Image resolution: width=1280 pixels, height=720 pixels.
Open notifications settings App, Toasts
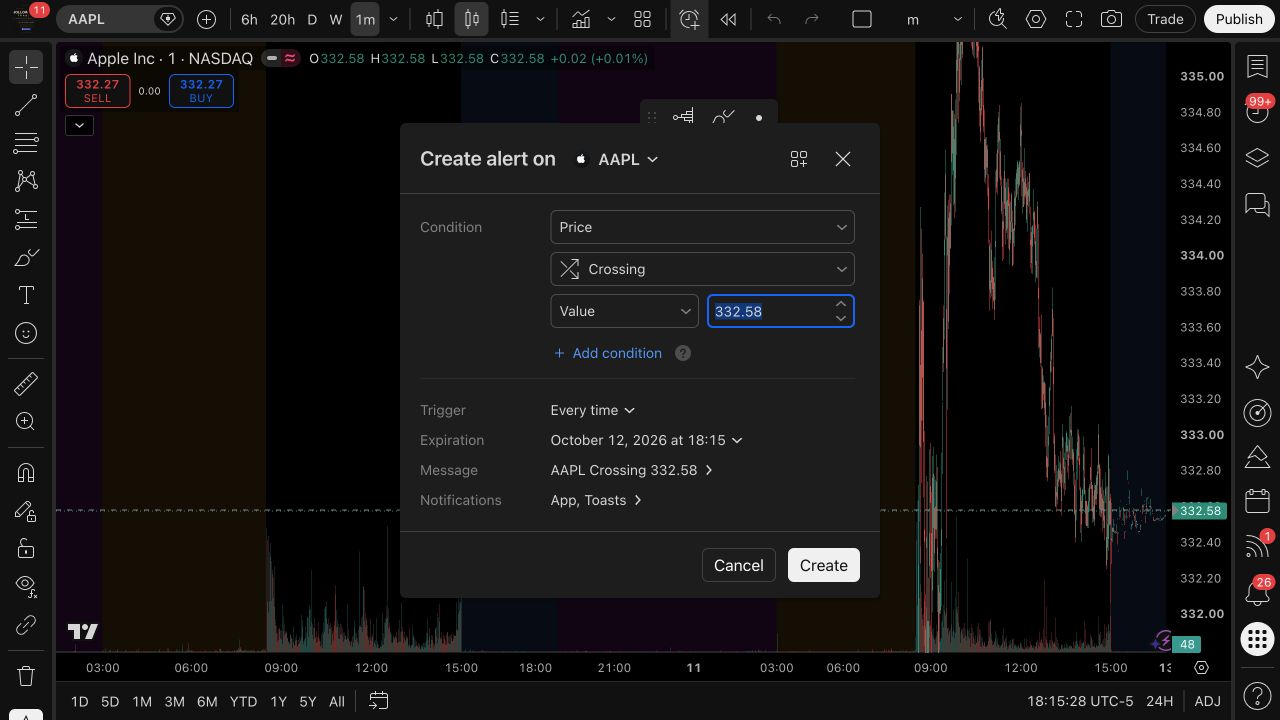tap(596, 500)
